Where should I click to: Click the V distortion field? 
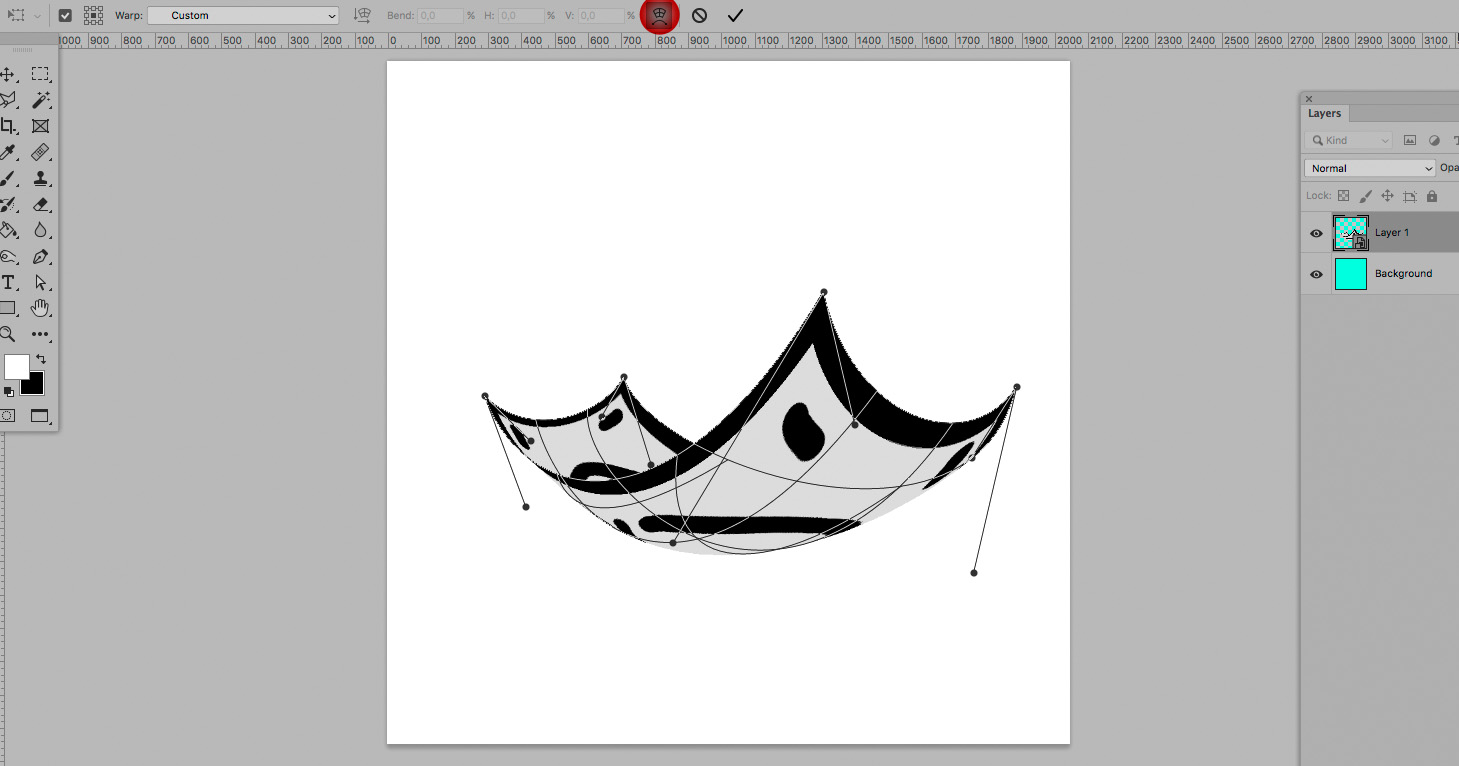click(x=601, y=16)
